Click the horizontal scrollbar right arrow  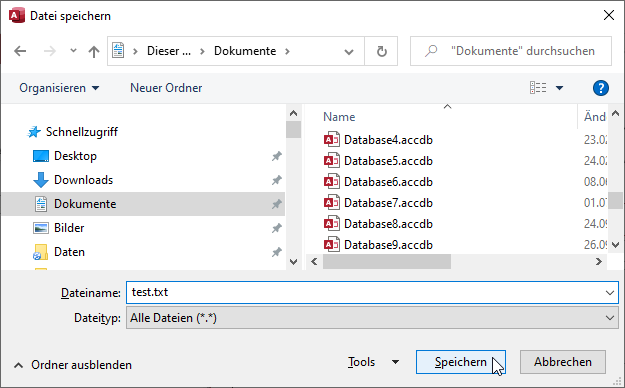(599, 261)
